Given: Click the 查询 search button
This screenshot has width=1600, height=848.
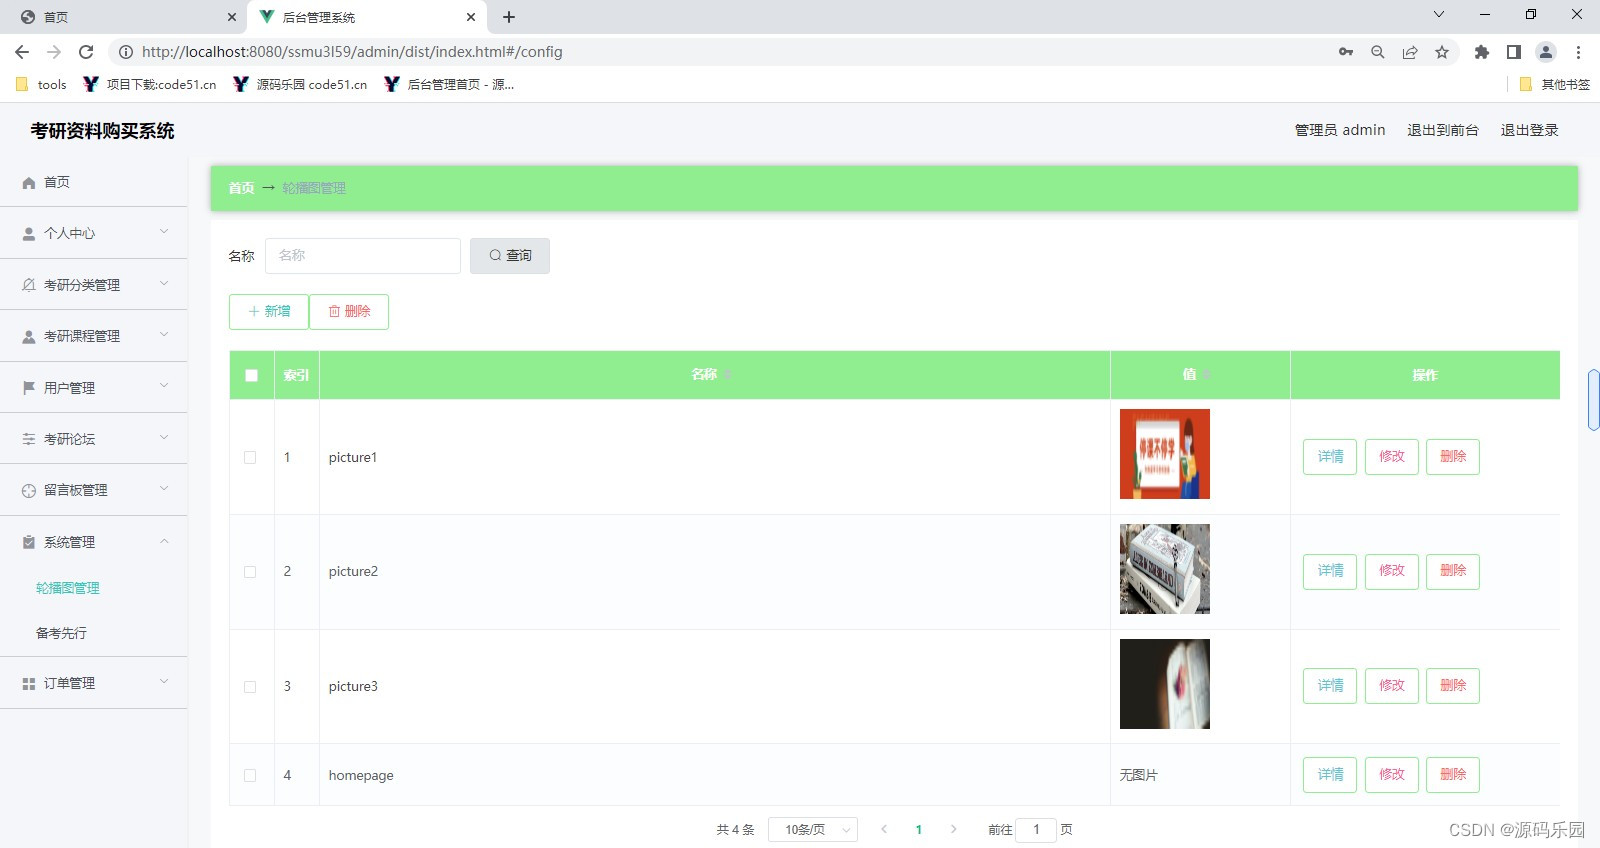Looking at the screenshot, I should point(510,256).
